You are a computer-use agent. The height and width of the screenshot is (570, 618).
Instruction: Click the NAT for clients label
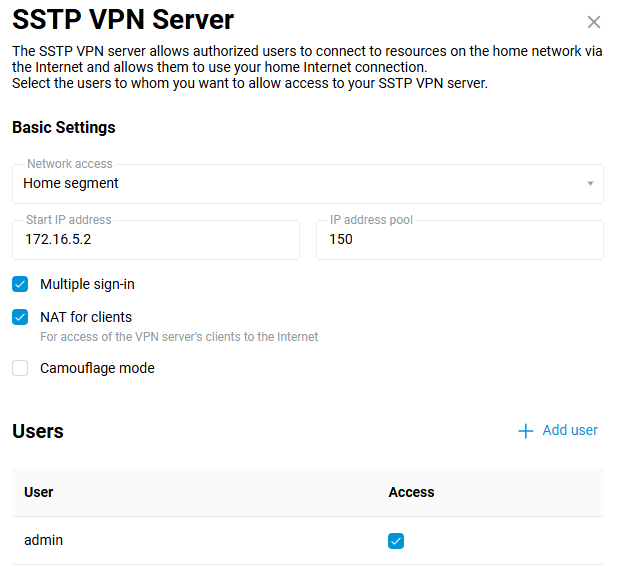[x=86, y=317]
